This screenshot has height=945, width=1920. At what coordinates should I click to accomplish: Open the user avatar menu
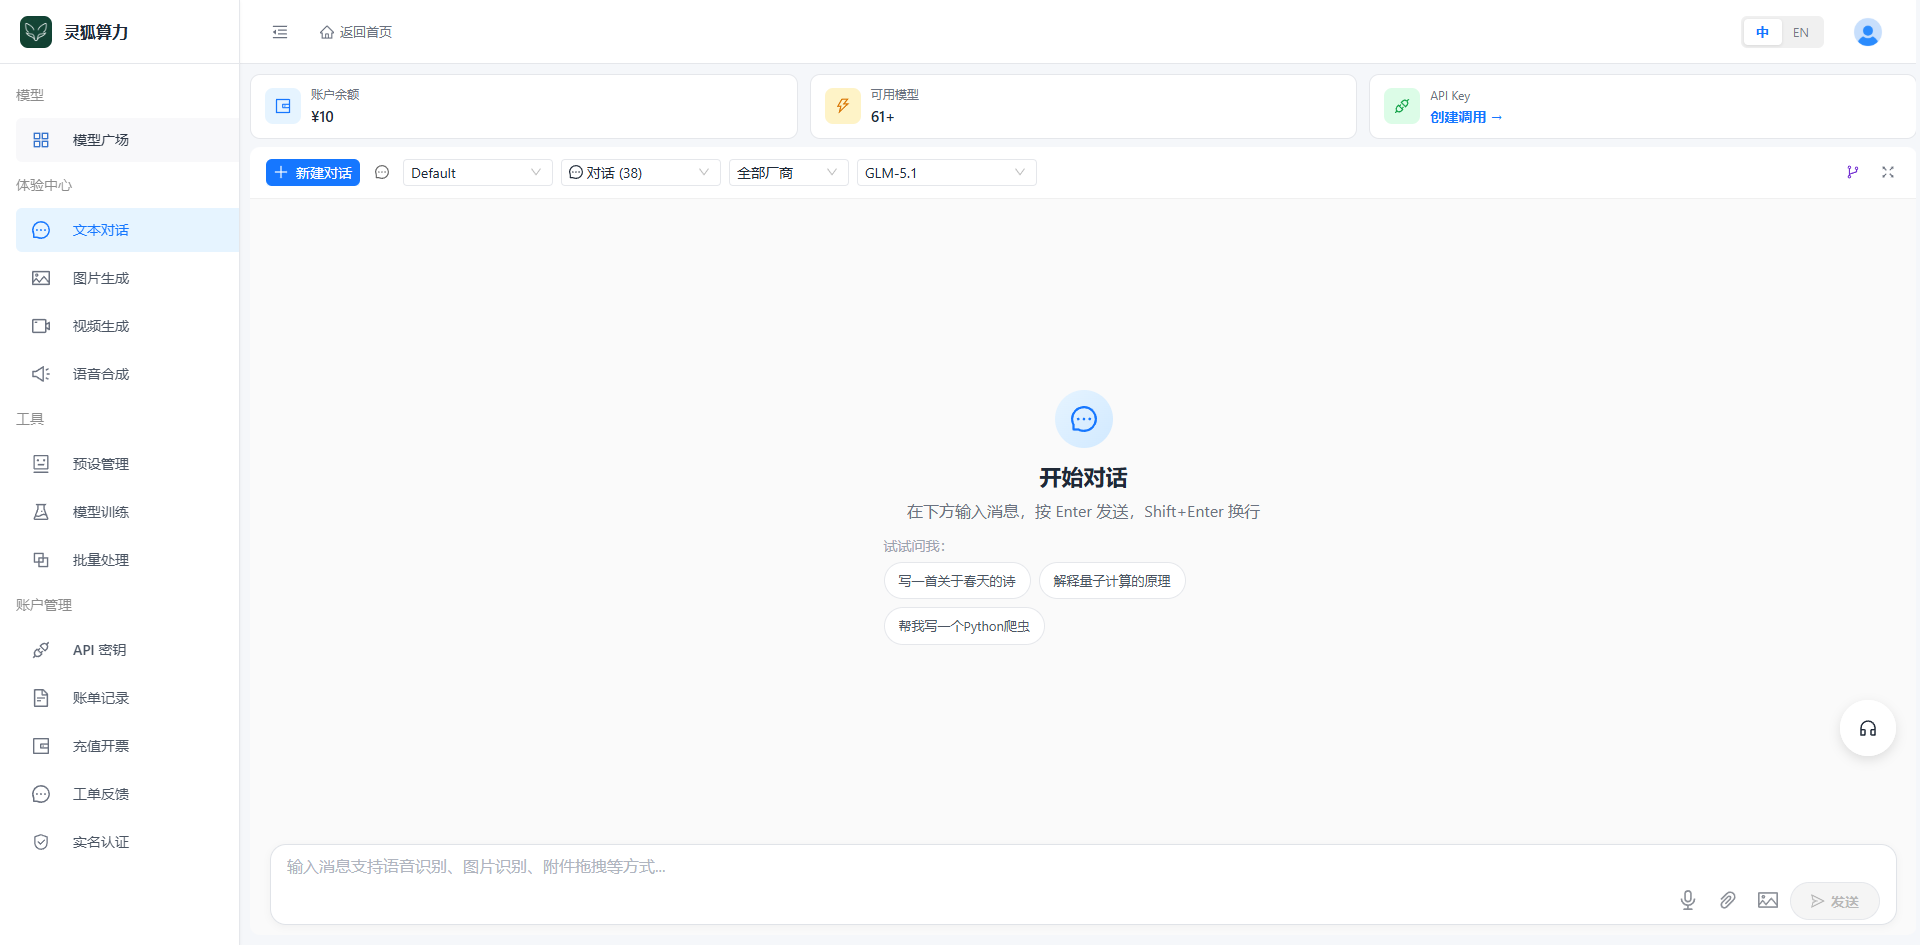(1867, 32)
